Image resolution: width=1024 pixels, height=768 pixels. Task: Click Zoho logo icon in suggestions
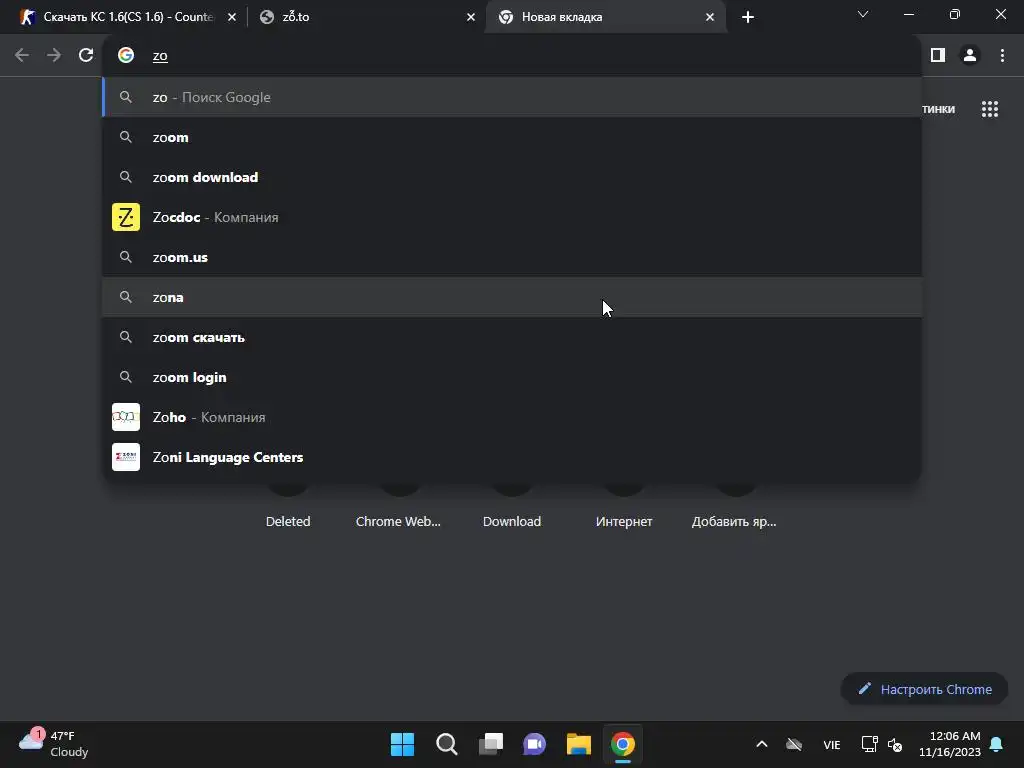[x=126, y=417]
